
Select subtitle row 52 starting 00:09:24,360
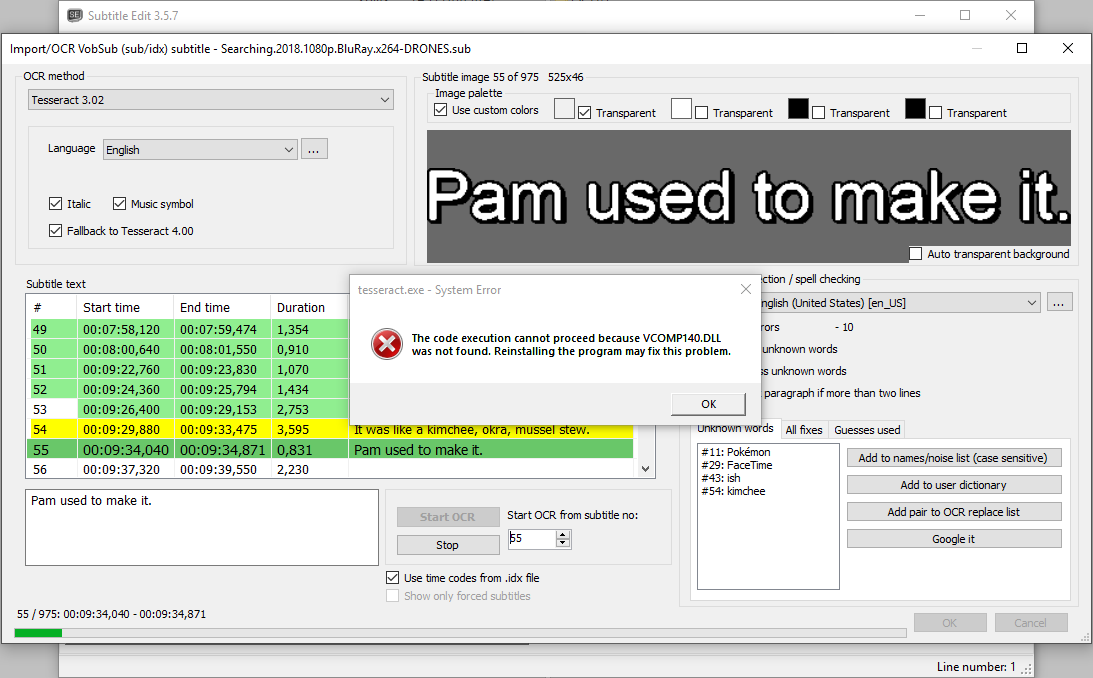(188, 390)
